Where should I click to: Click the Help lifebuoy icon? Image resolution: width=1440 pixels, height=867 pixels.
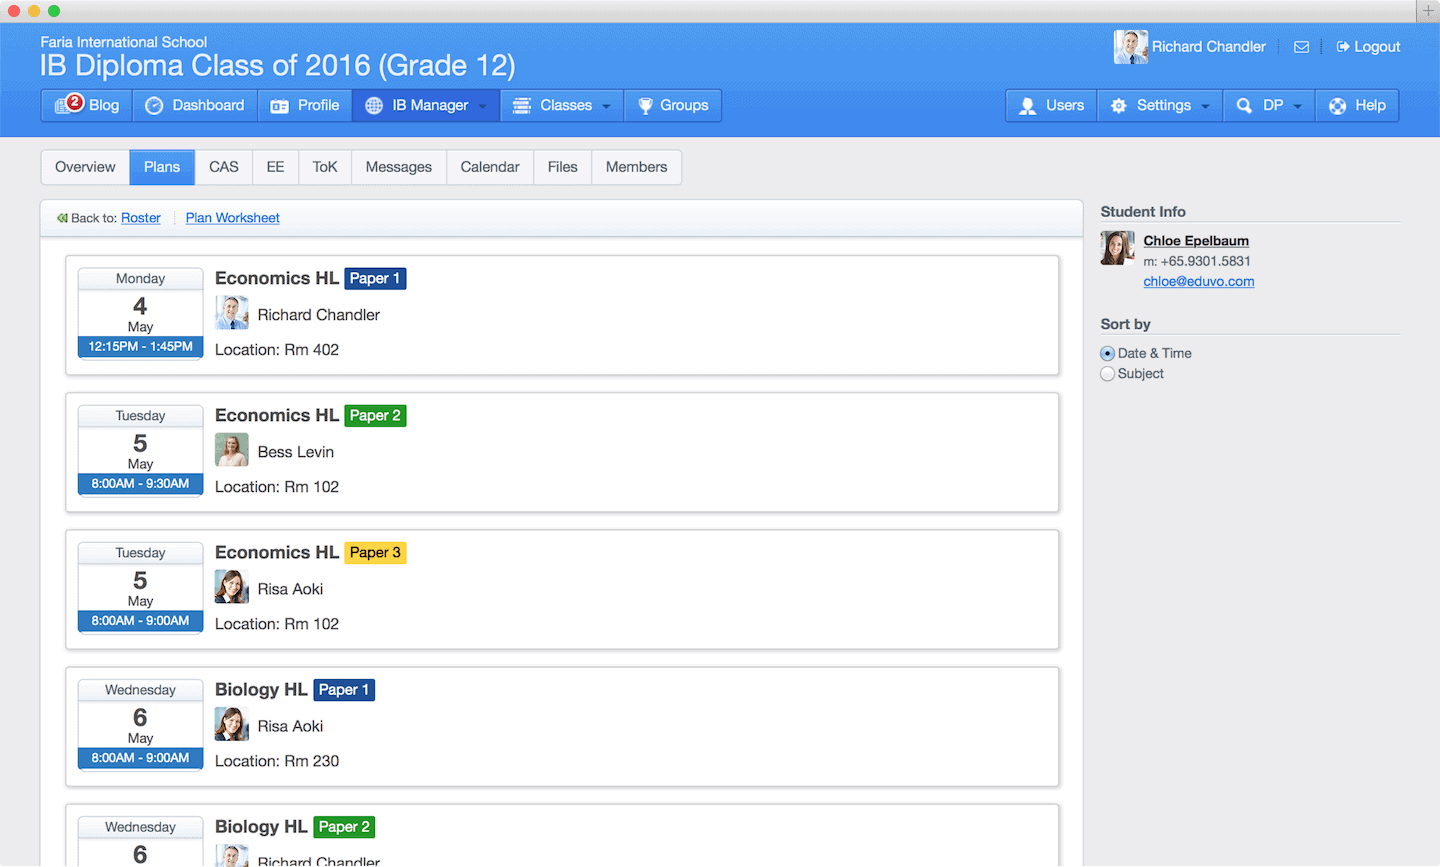[x=1338, y=106]
